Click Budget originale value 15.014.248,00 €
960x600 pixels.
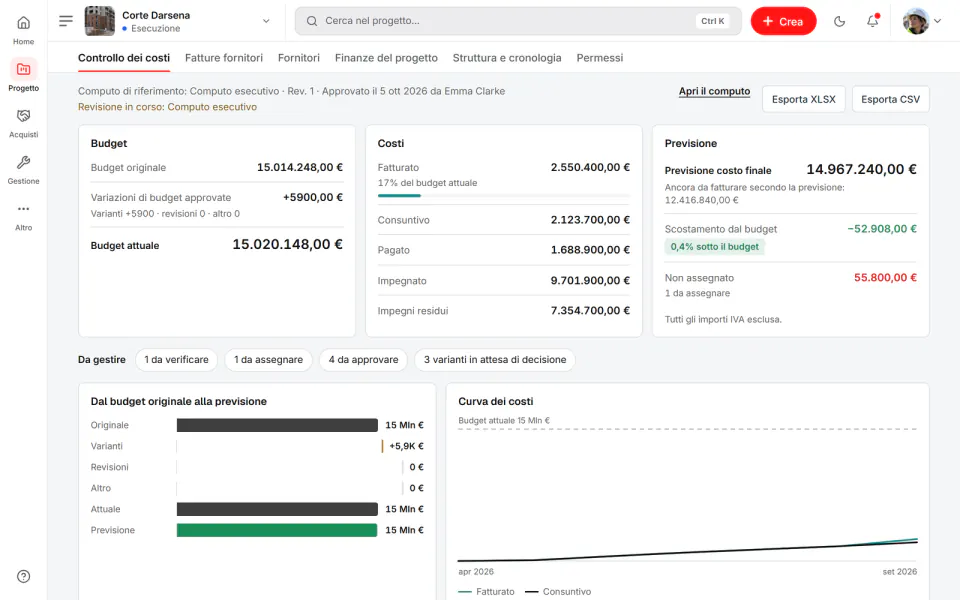(299, 167)
